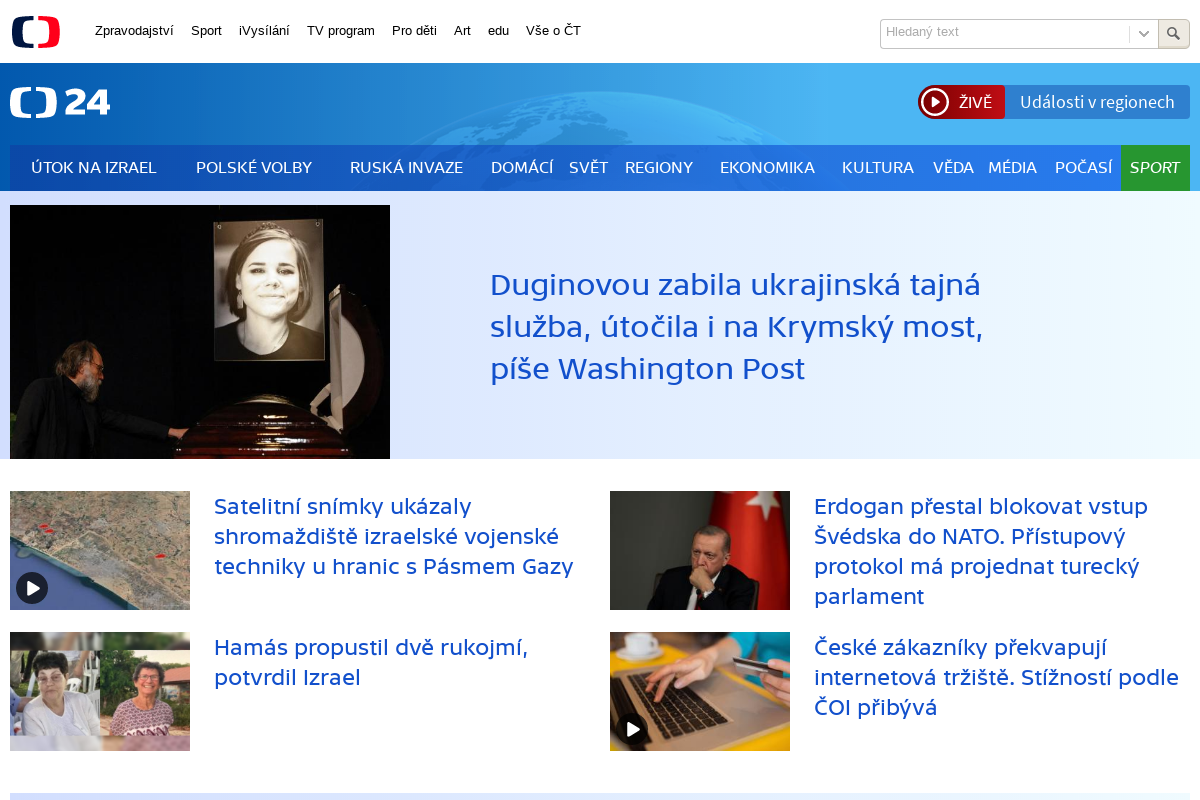The width and height of the screenshot is (1200, 800).
Task: Open the Duginová Washington Post headline
Action: coord(736,327)
